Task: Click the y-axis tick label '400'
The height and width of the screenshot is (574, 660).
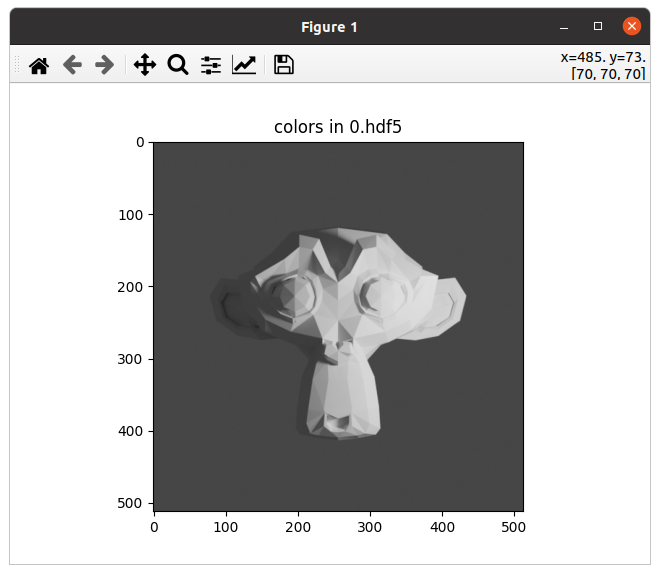Action: 130,431
